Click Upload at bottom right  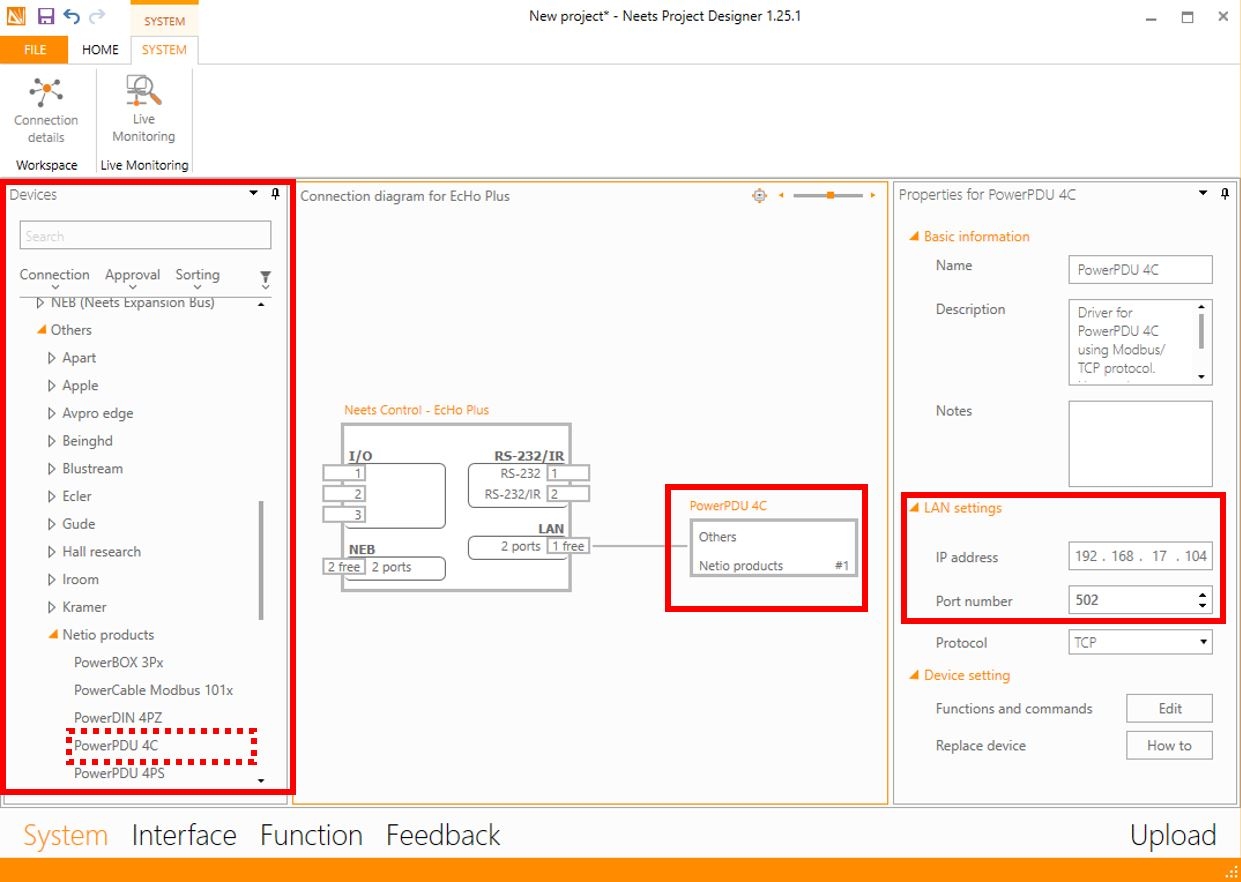tap(1173, 835)
